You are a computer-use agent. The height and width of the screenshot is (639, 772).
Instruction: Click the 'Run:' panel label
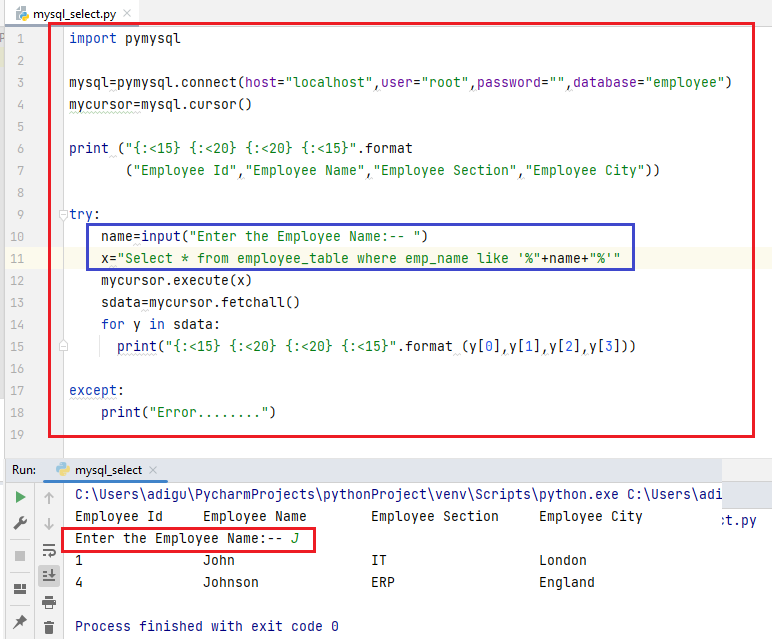tap(24, 470)
